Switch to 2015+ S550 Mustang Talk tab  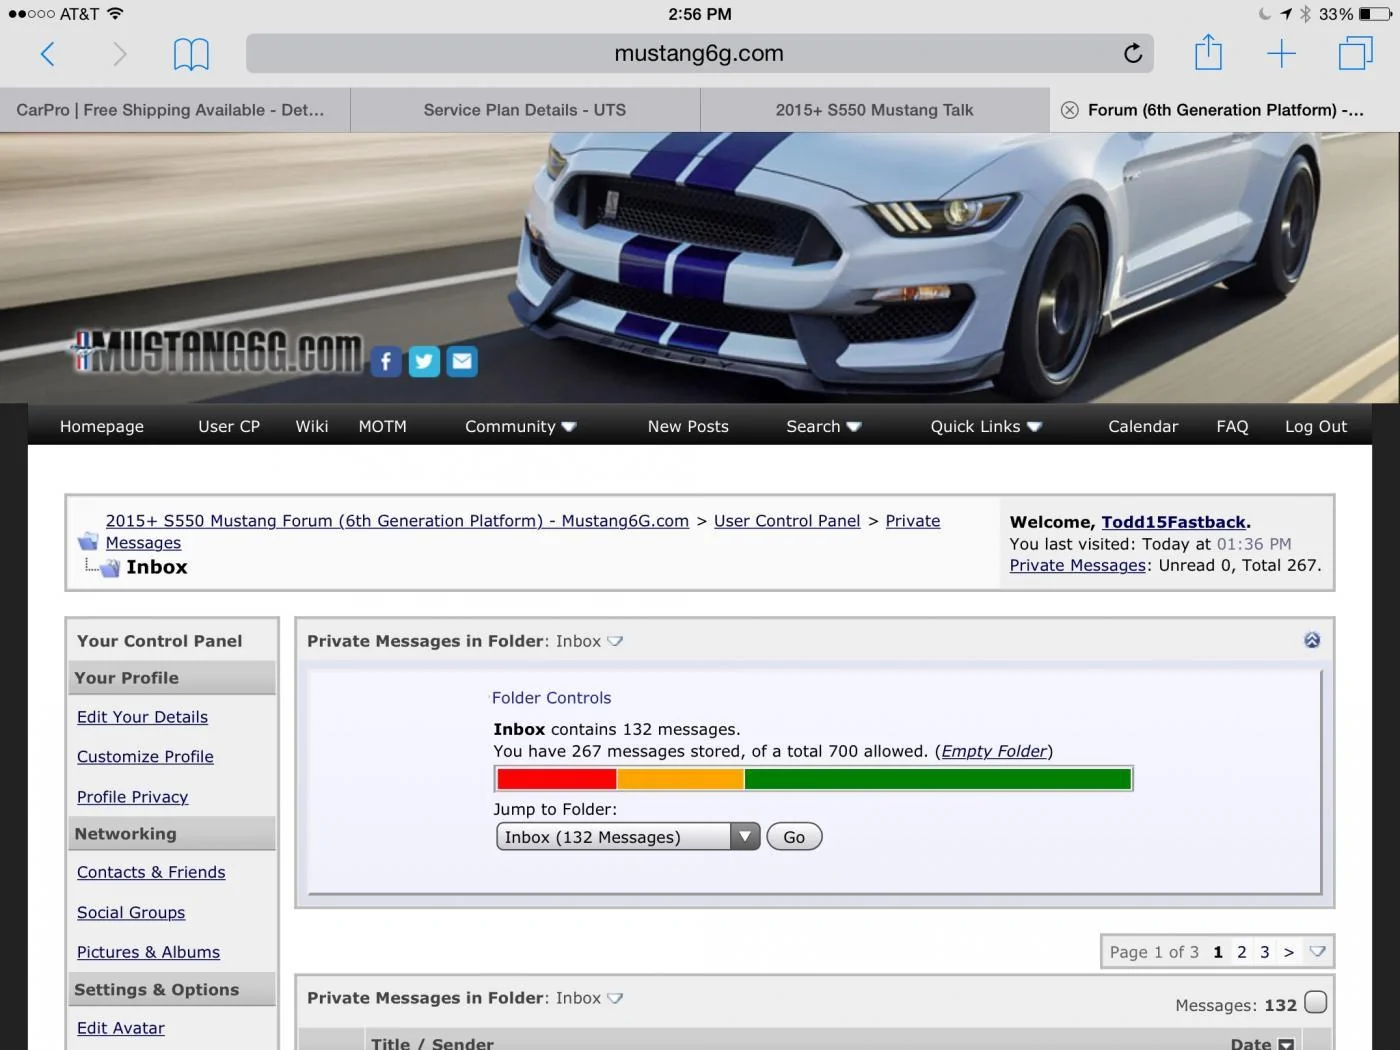pos(875,110)
